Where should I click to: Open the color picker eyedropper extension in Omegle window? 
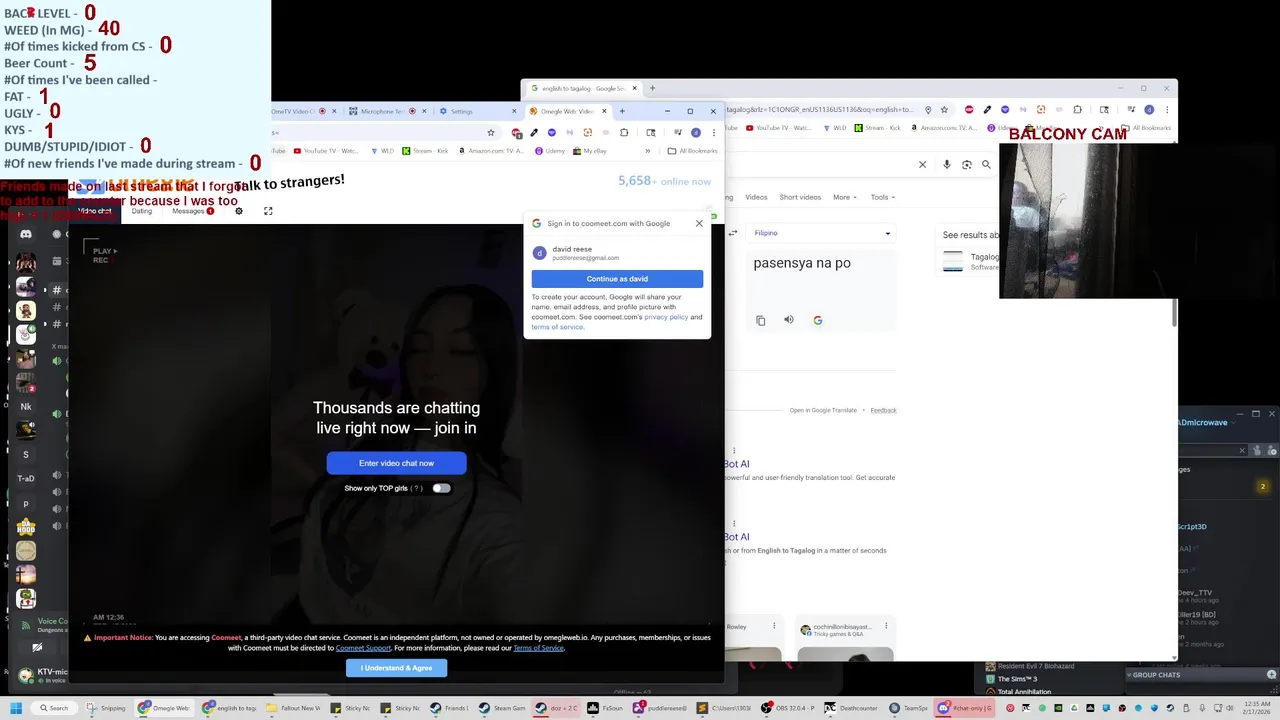point(534,132)
